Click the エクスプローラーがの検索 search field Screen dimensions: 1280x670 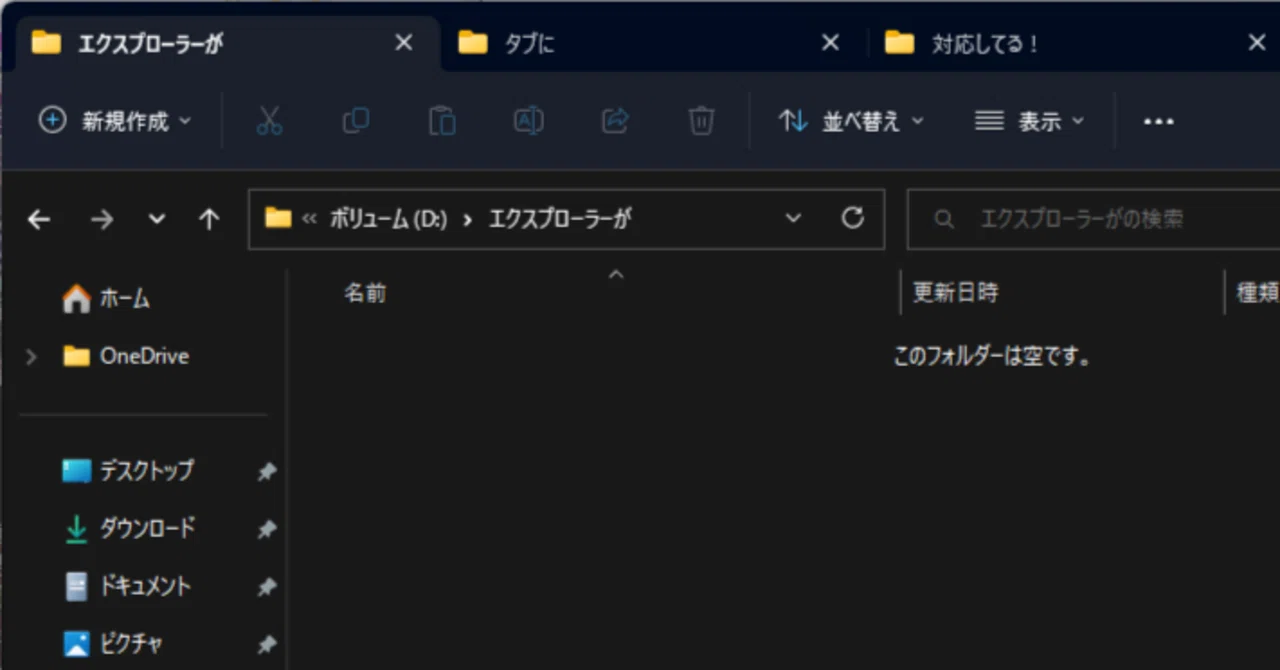pyautogui.click(x=1093, y=219)
